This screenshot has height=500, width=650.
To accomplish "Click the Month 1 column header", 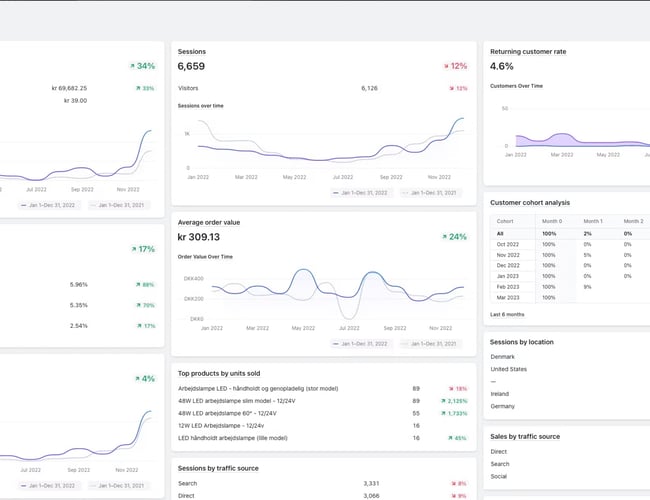I will pyautogui.click(x=593, y=221).
